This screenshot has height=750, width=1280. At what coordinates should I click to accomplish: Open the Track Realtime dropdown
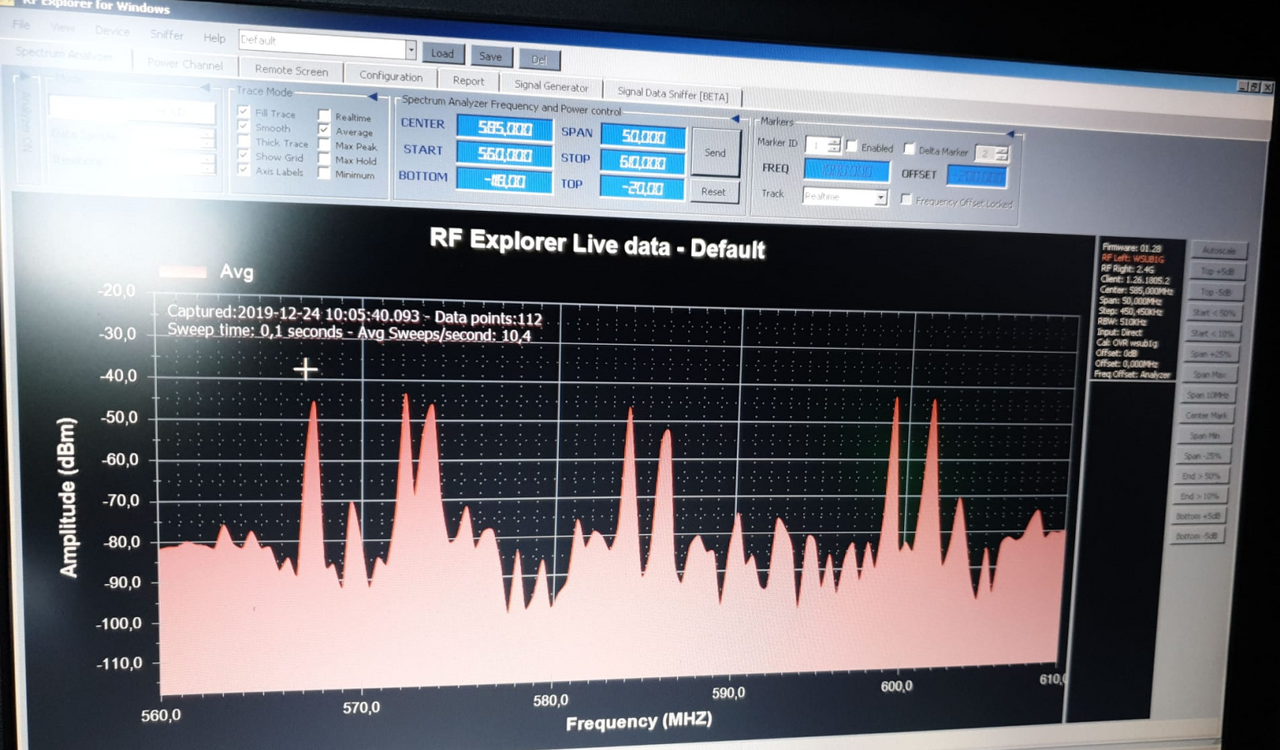coord(881,197)
